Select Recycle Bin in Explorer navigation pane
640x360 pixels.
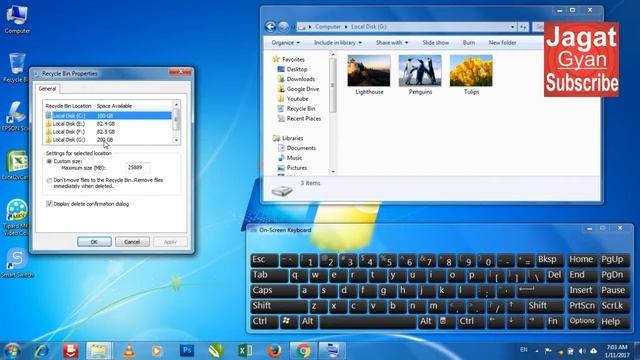[x=296, y=109]
